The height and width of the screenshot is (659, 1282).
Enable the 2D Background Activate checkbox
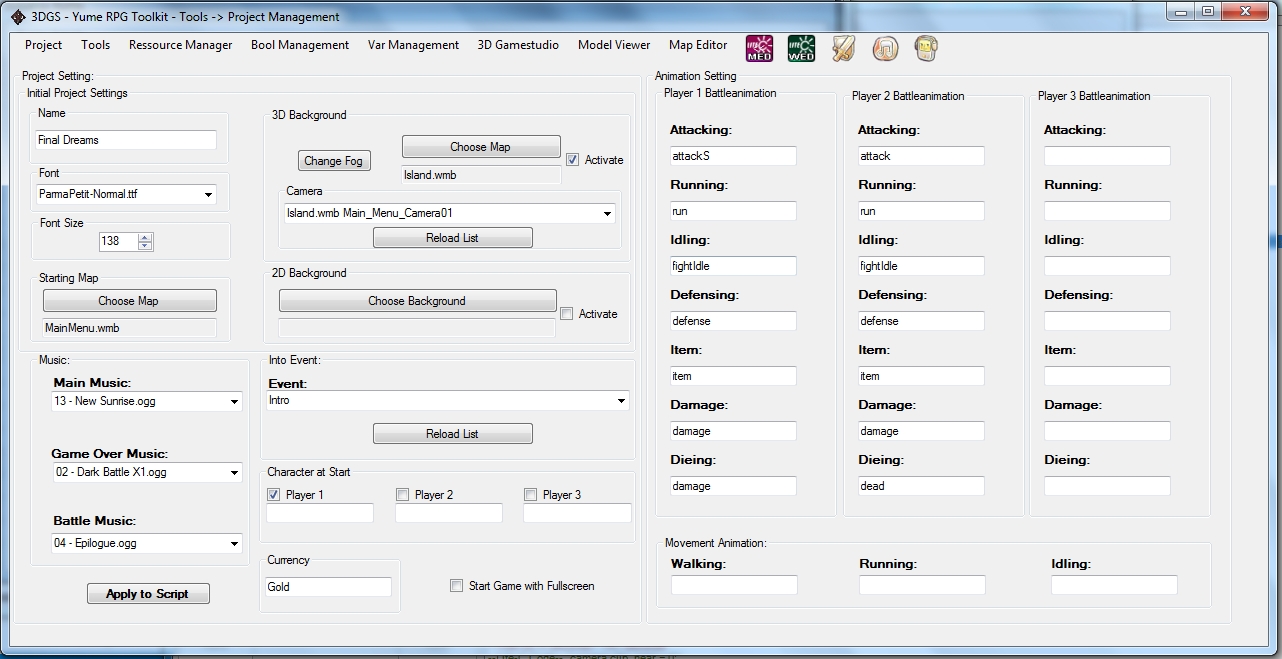tap(567, 314)
